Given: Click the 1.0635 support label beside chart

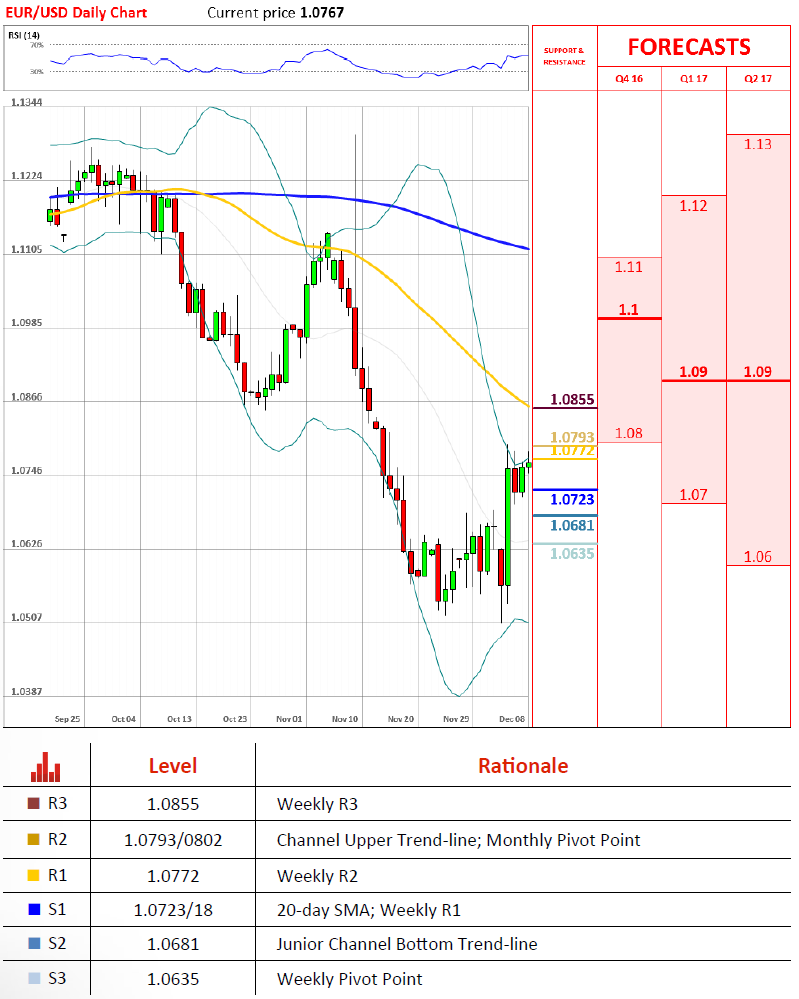Looking at the screenshot, I should [x=572, y=554].
